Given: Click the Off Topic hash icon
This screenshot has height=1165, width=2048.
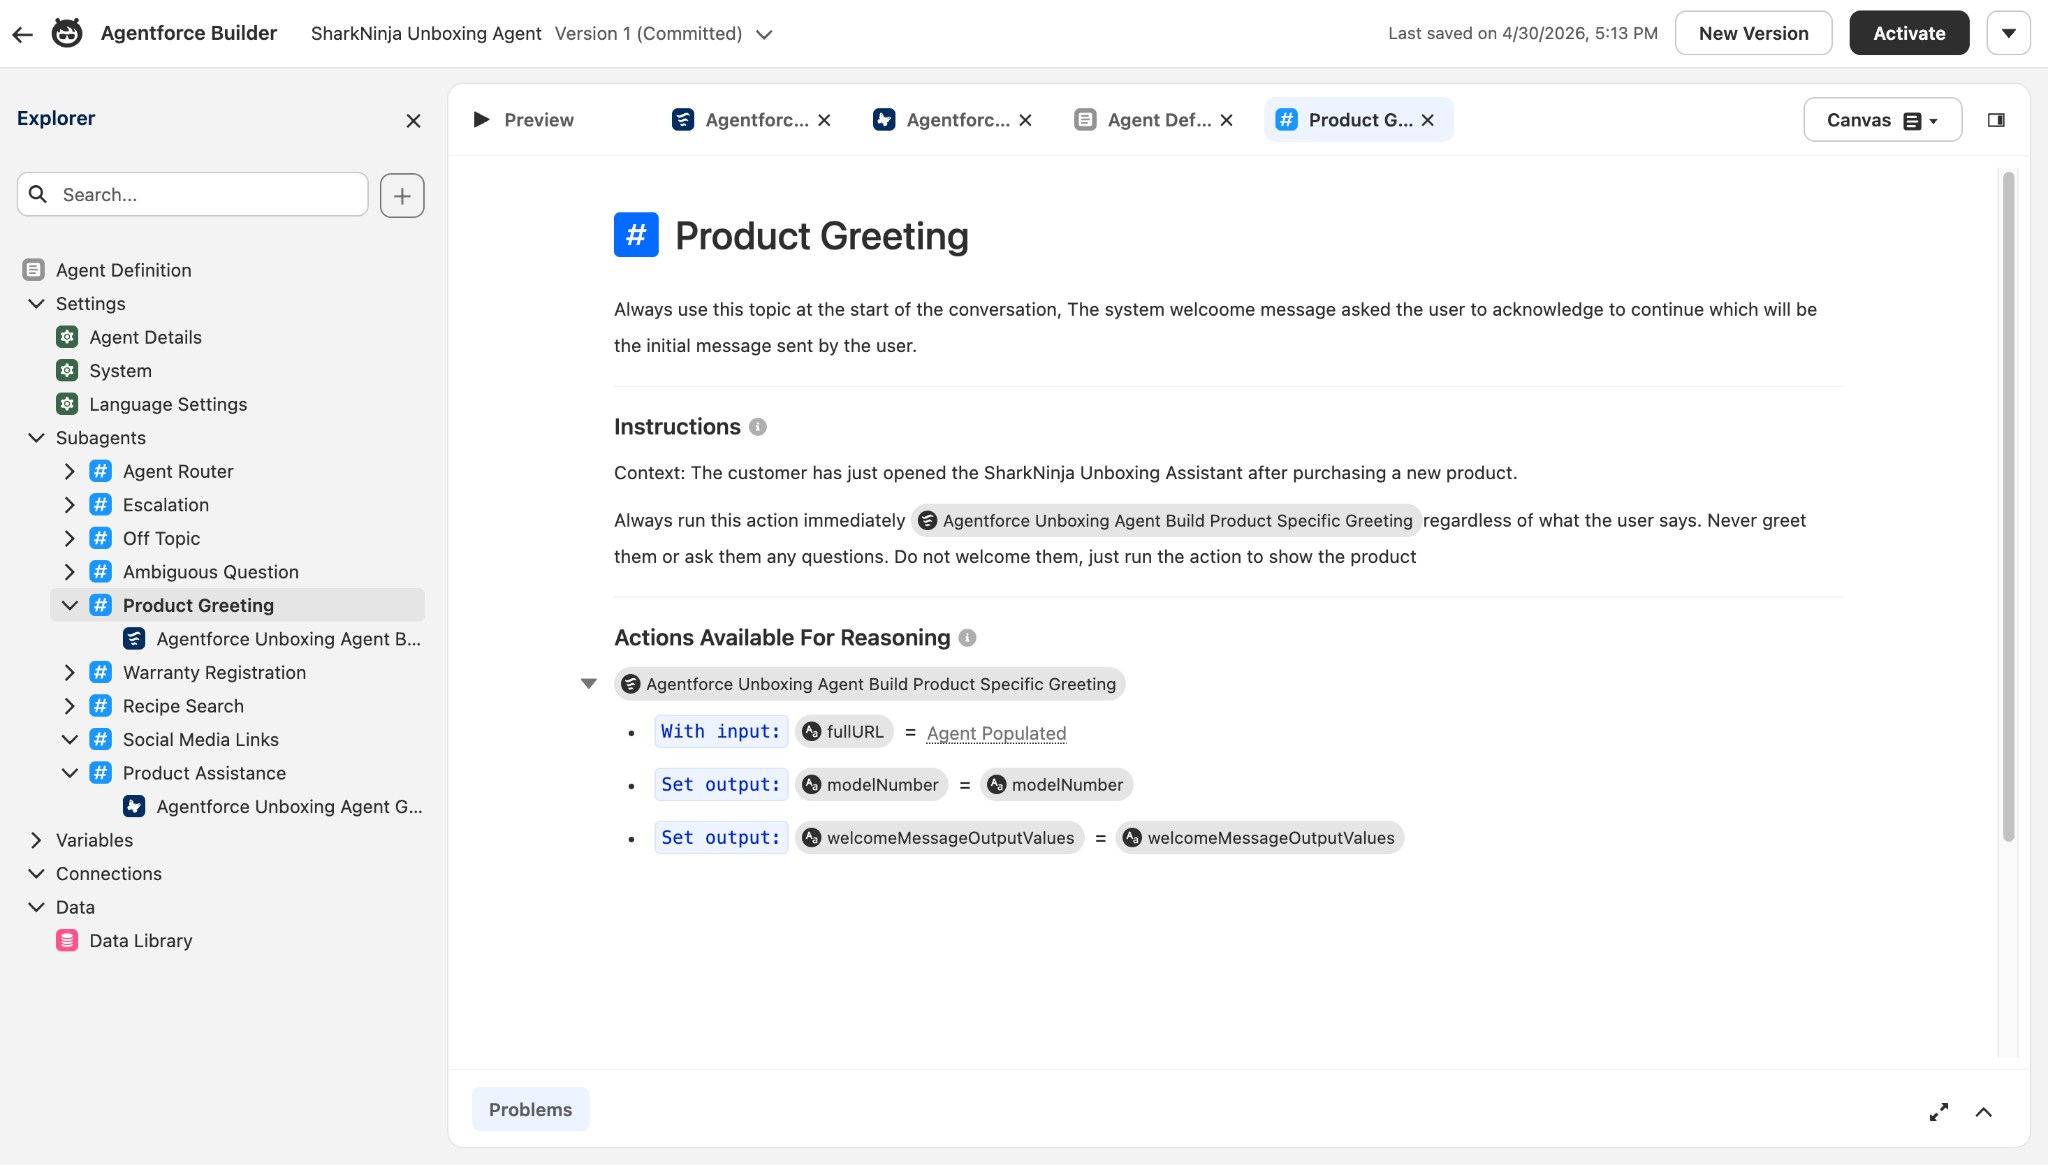Looking at the screenshot, I should point(101,538).
